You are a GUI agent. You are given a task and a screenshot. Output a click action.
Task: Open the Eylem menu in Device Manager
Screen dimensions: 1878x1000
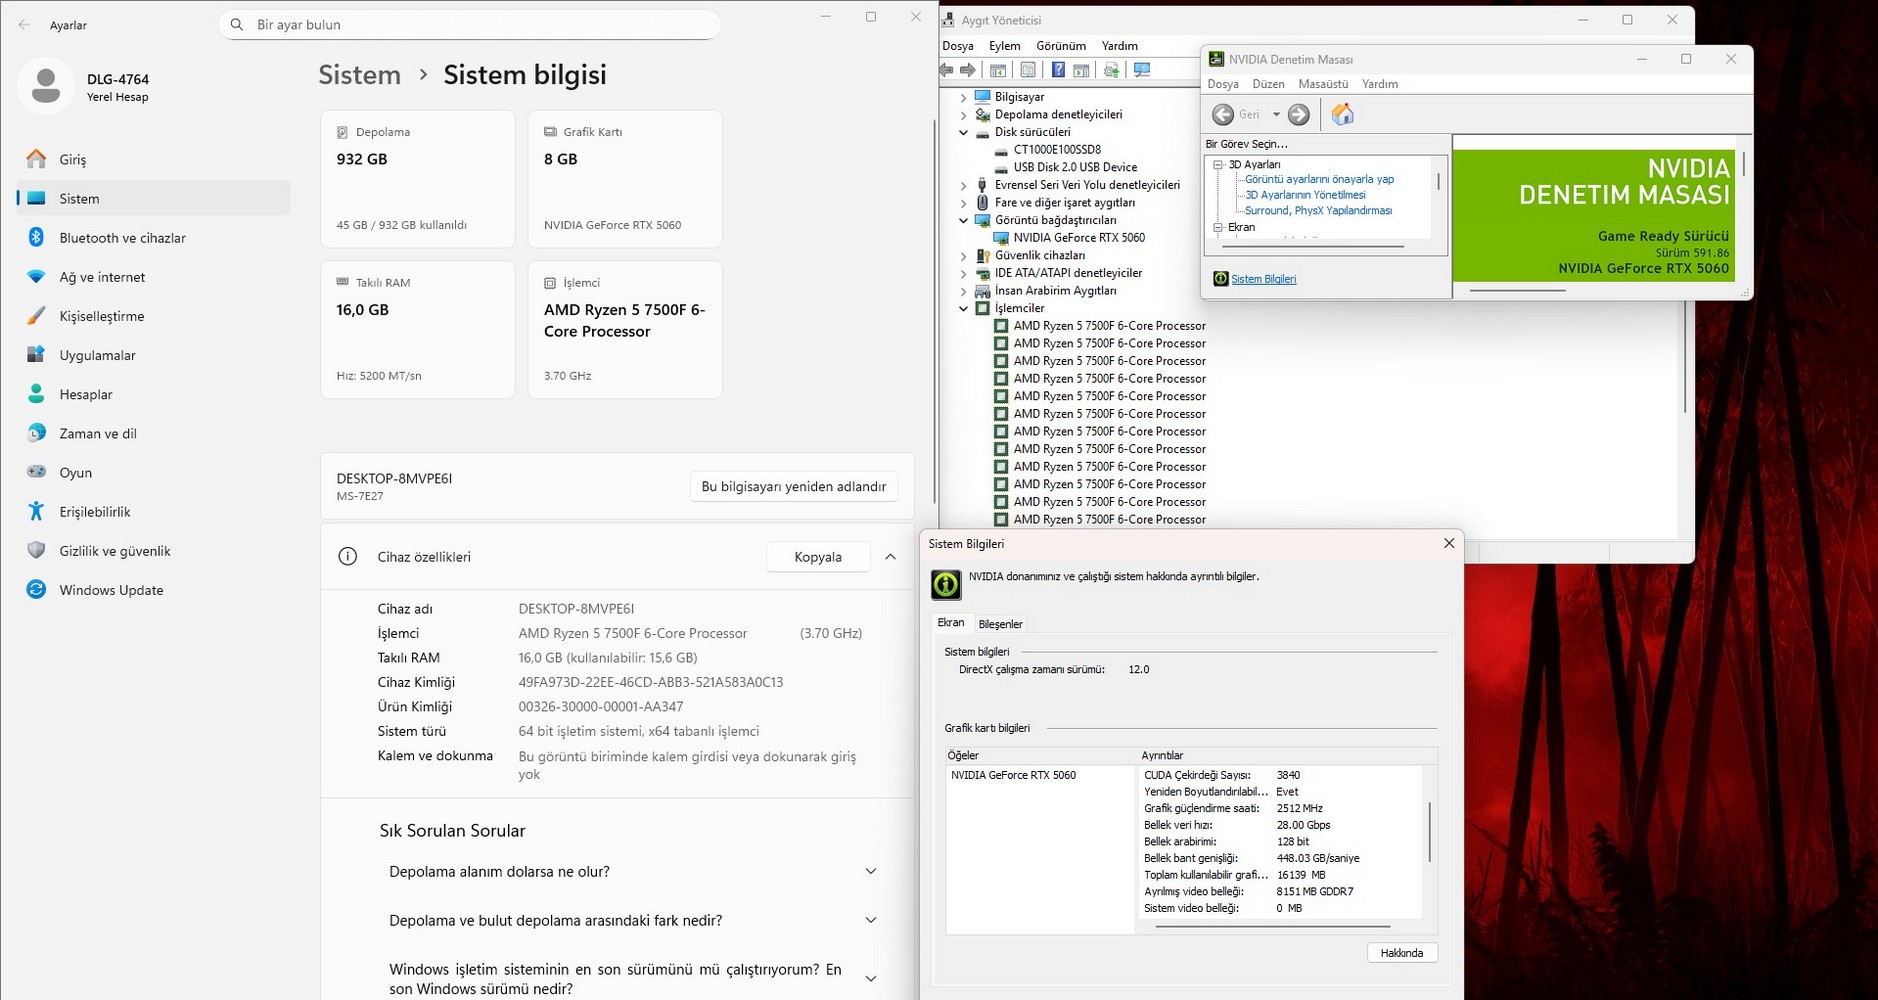coord(1004,46)
